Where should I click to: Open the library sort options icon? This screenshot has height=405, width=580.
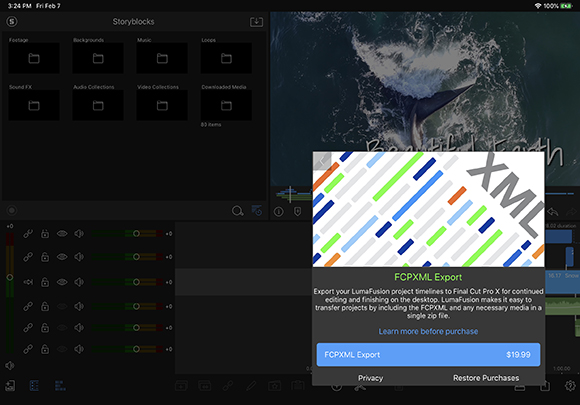coord(257,210)
